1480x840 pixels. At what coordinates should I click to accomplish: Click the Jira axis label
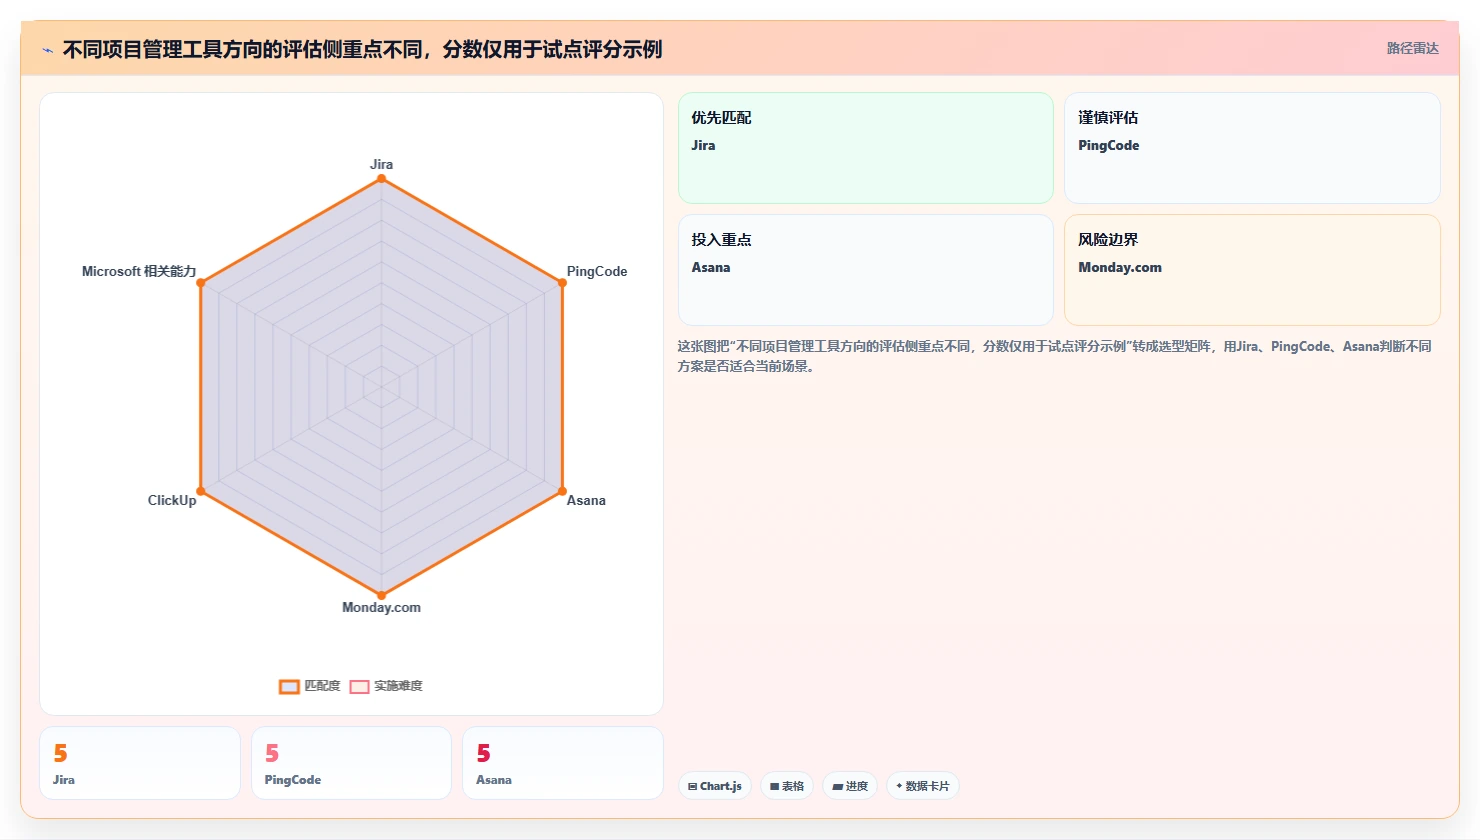(x=381, y=164)
